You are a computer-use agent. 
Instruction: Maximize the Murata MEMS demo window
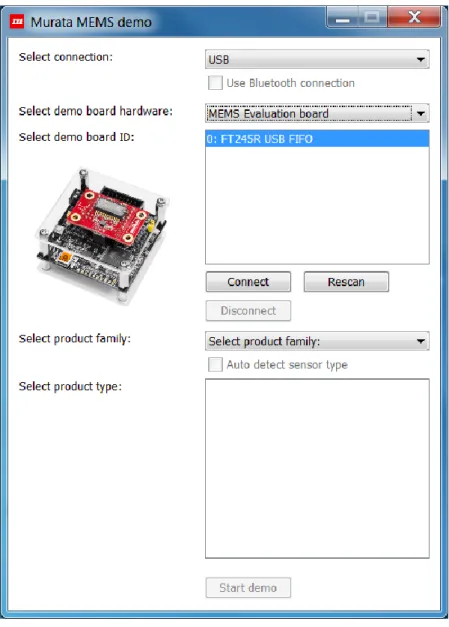pyautogui.click(x=372, y=18)
